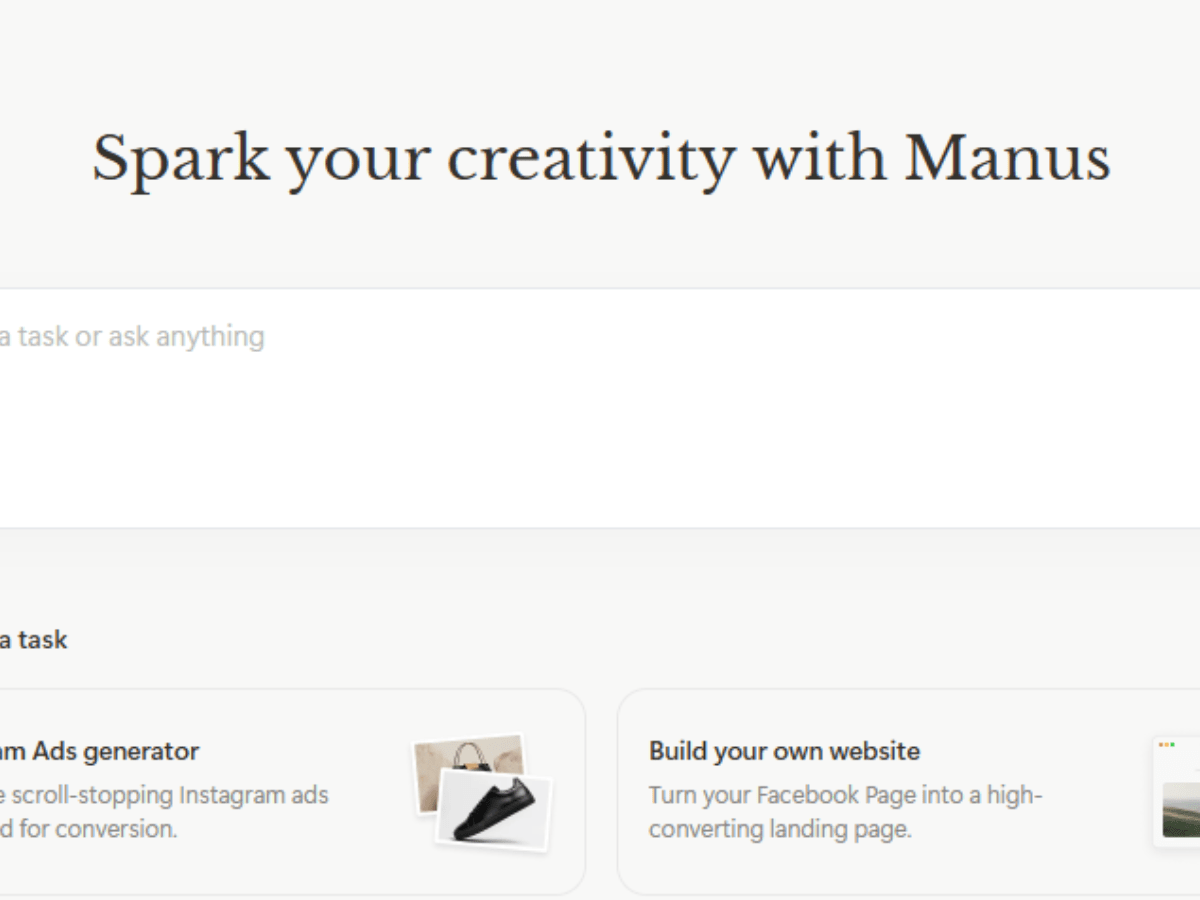Click the green dot in the mockup window

[1172, 745]
